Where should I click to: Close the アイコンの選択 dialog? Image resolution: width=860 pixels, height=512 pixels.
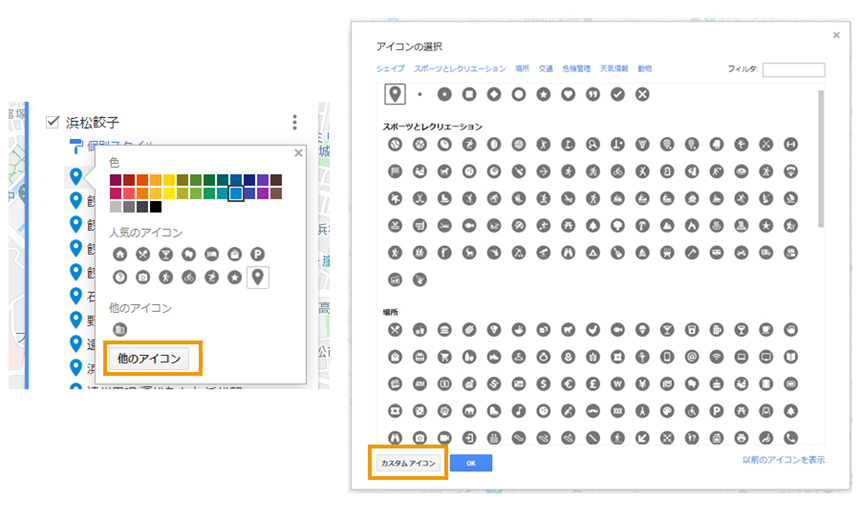[836, 35]
